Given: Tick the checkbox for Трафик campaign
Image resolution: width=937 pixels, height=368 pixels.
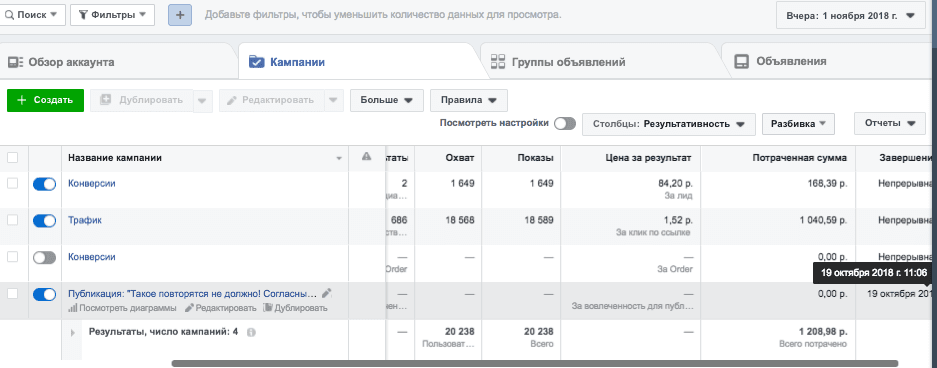Looking at the screenshot, I should 13,220.
